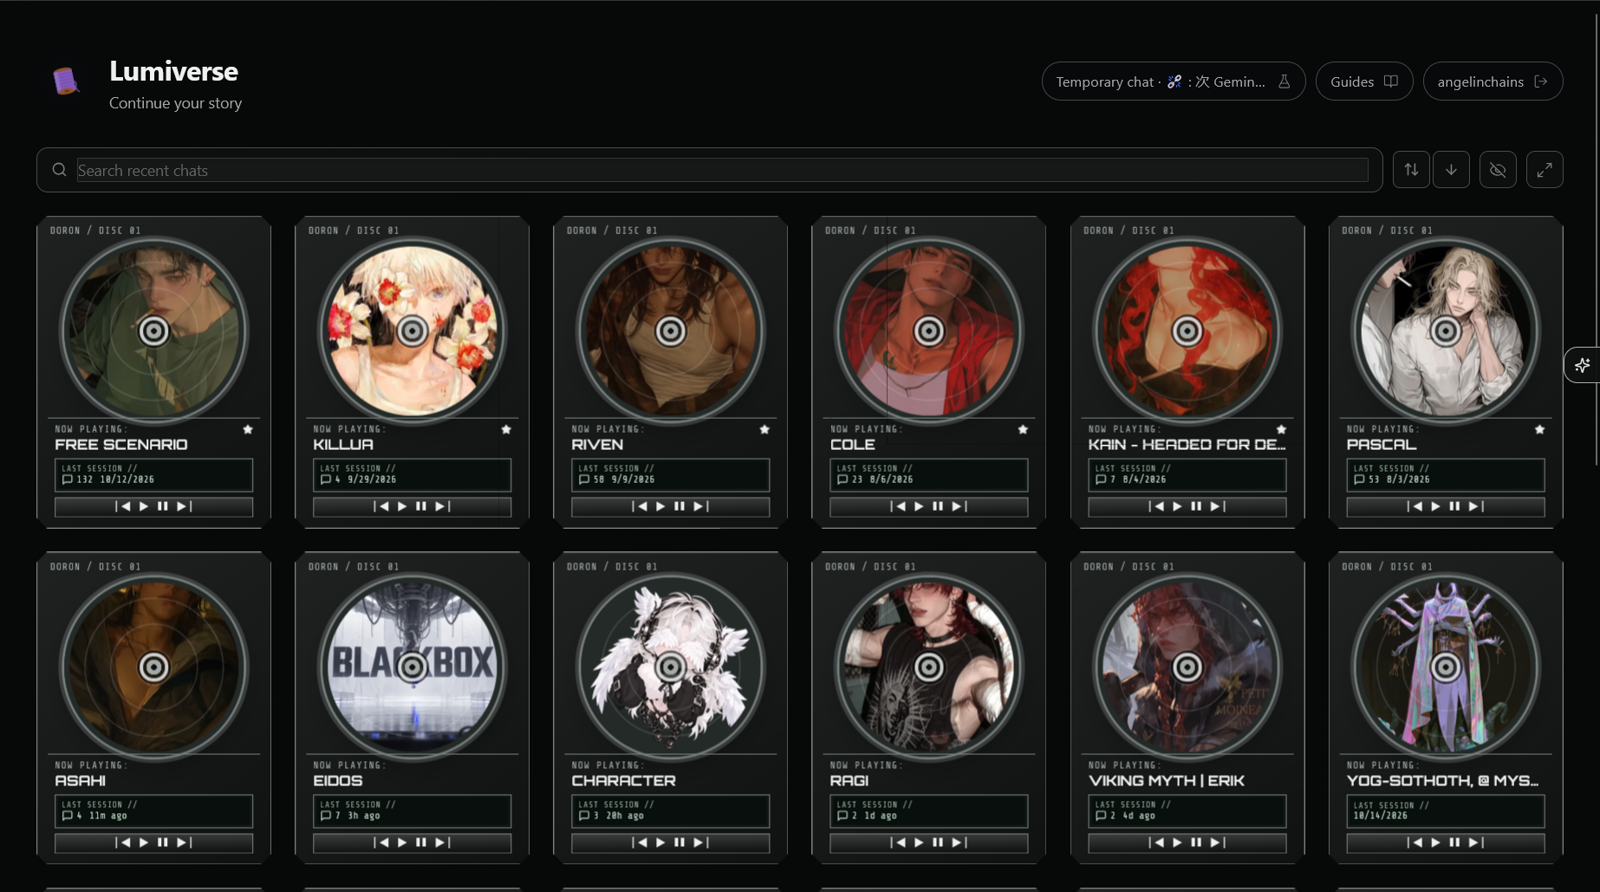Open the Guides book button
This screenshot has width=1600, height=892.
[1364, 82]
